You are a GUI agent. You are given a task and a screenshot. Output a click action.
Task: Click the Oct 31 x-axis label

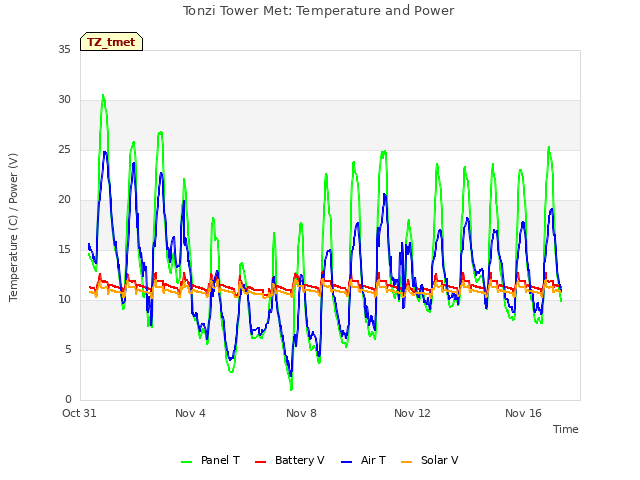(79, 413)
